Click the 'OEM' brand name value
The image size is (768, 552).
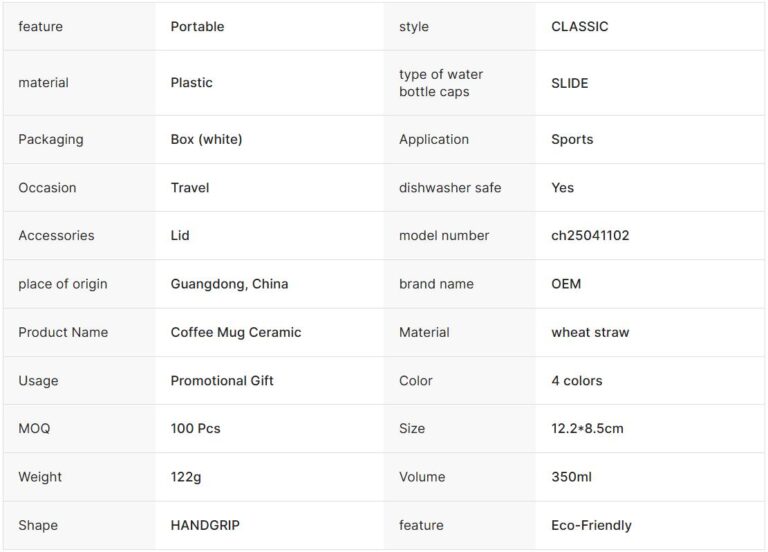[566, 284]
